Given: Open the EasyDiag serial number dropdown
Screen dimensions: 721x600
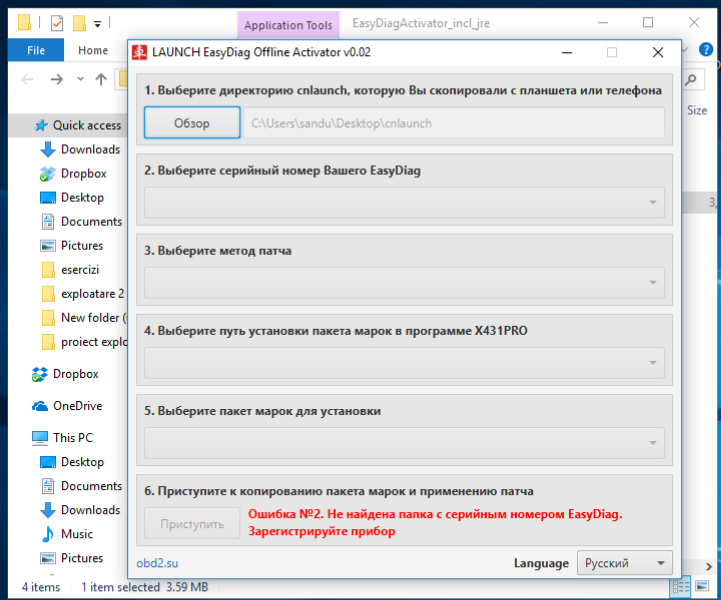Looking at the screenshot, I should pyautogui.click(x=404, y=203).
